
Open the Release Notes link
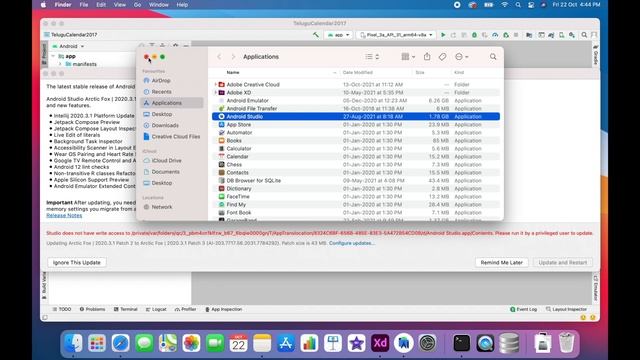pos(64,215)
